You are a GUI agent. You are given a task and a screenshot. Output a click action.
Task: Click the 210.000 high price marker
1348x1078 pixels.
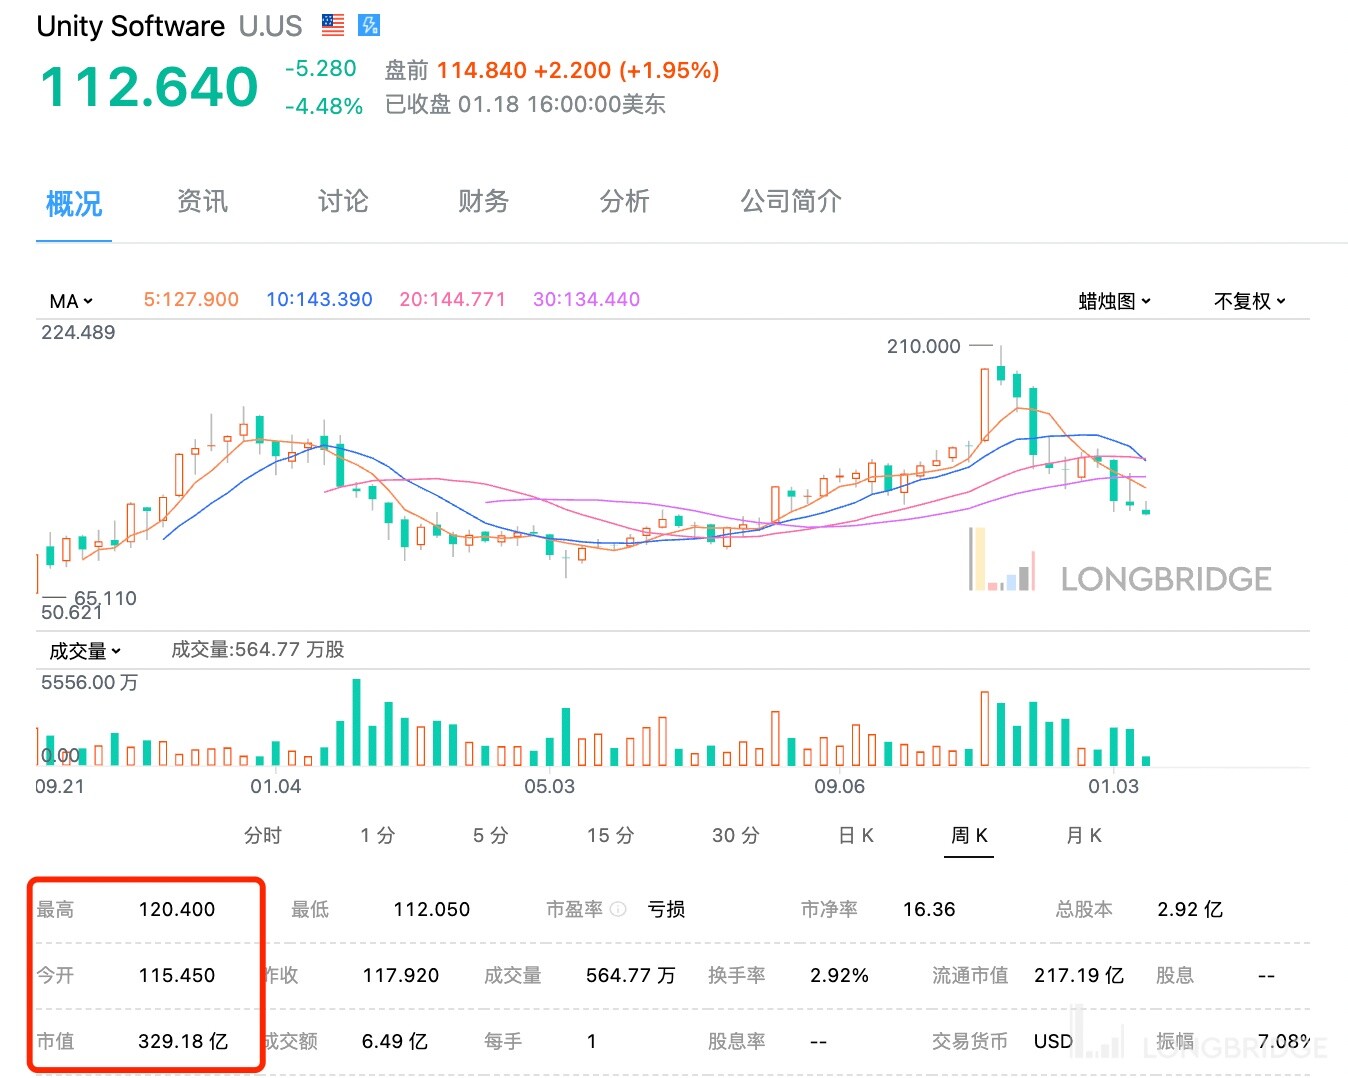(923, 346)
